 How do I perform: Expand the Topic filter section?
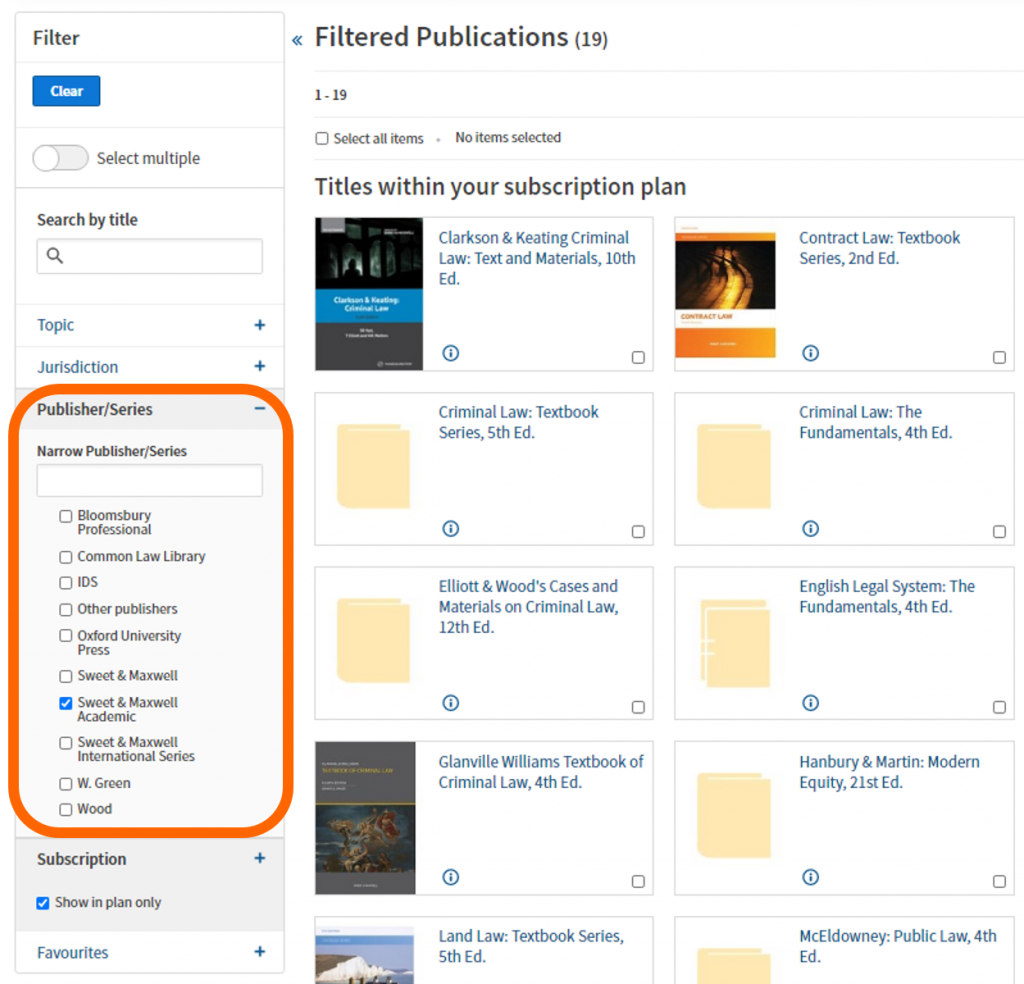[x=259, y=325]
